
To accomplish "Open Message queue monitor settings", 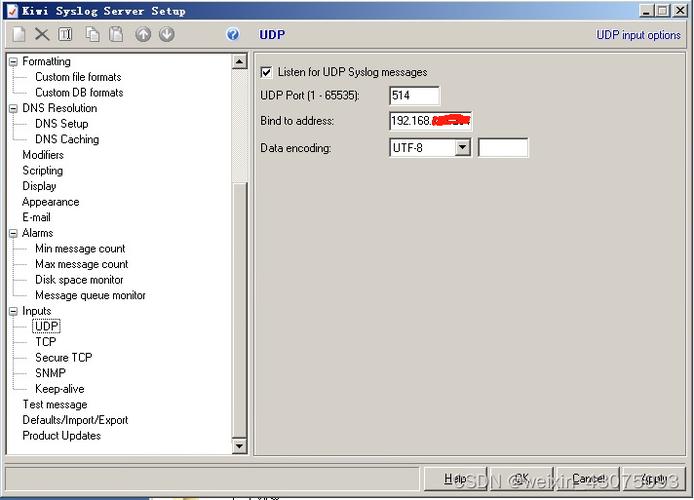I will (90, 295).
